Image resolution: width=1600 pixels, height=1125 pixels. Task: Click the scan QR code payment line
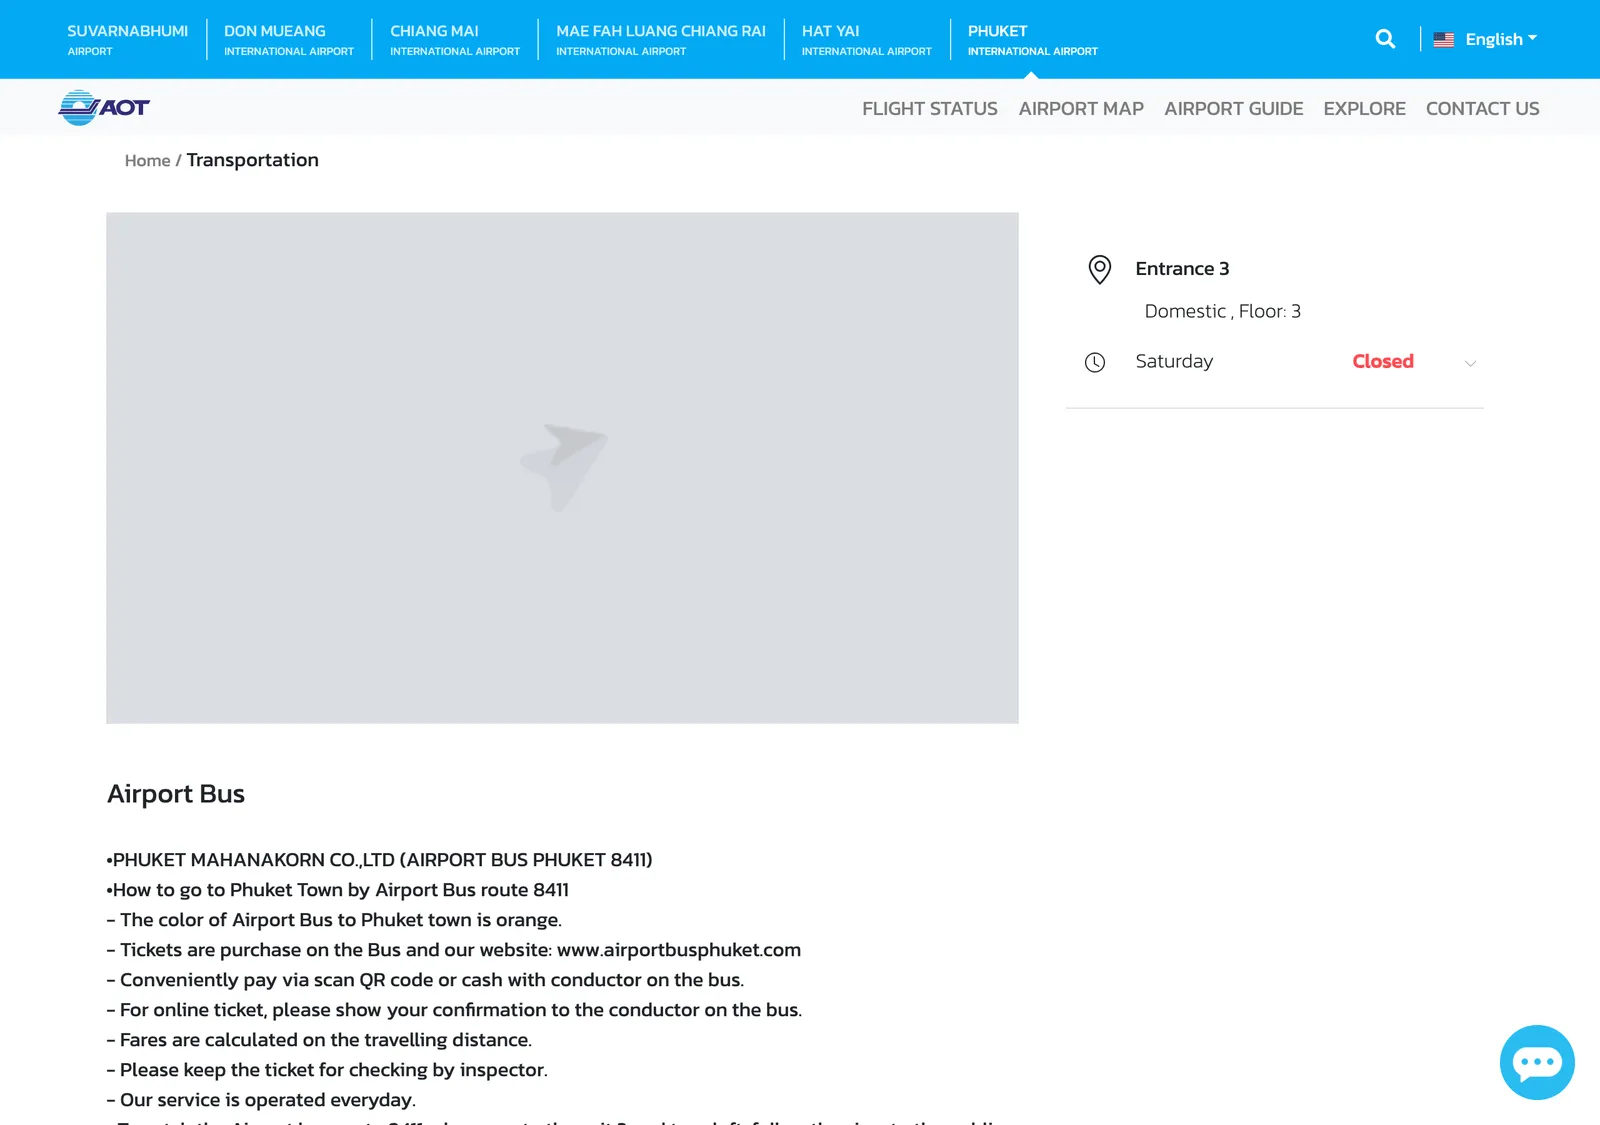[425, 980]
